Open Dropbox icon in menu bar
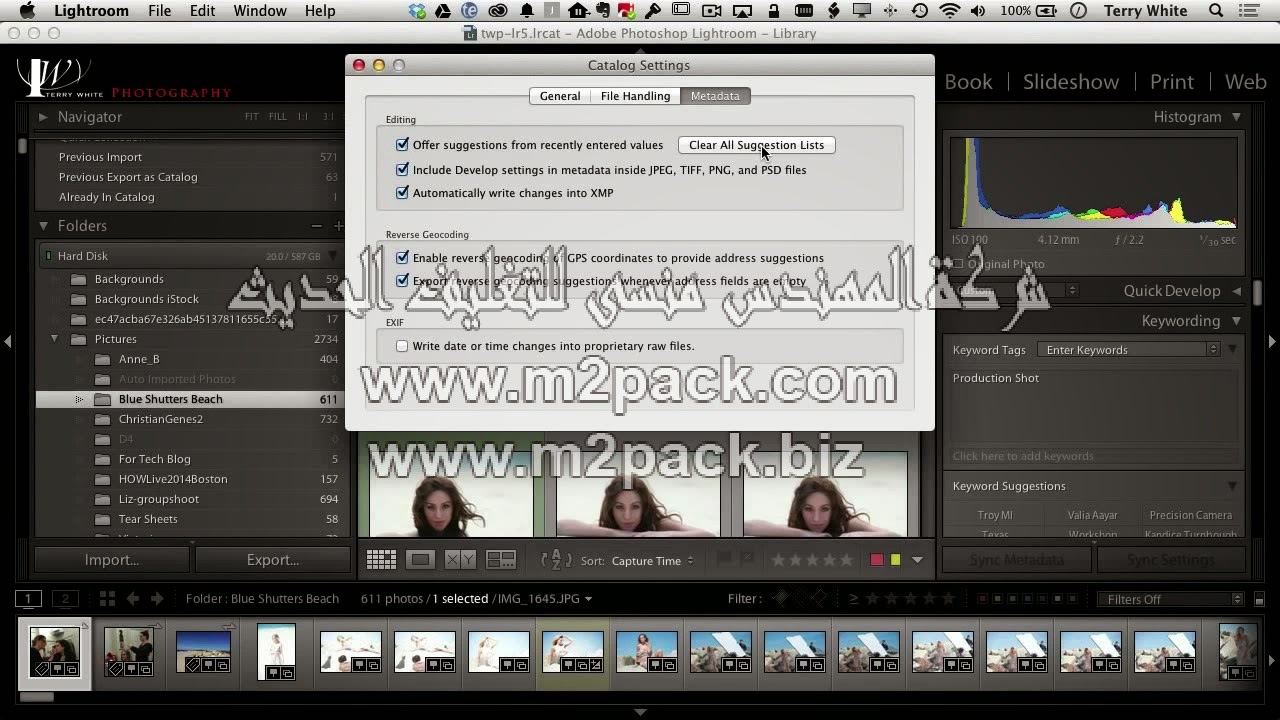 417,11
